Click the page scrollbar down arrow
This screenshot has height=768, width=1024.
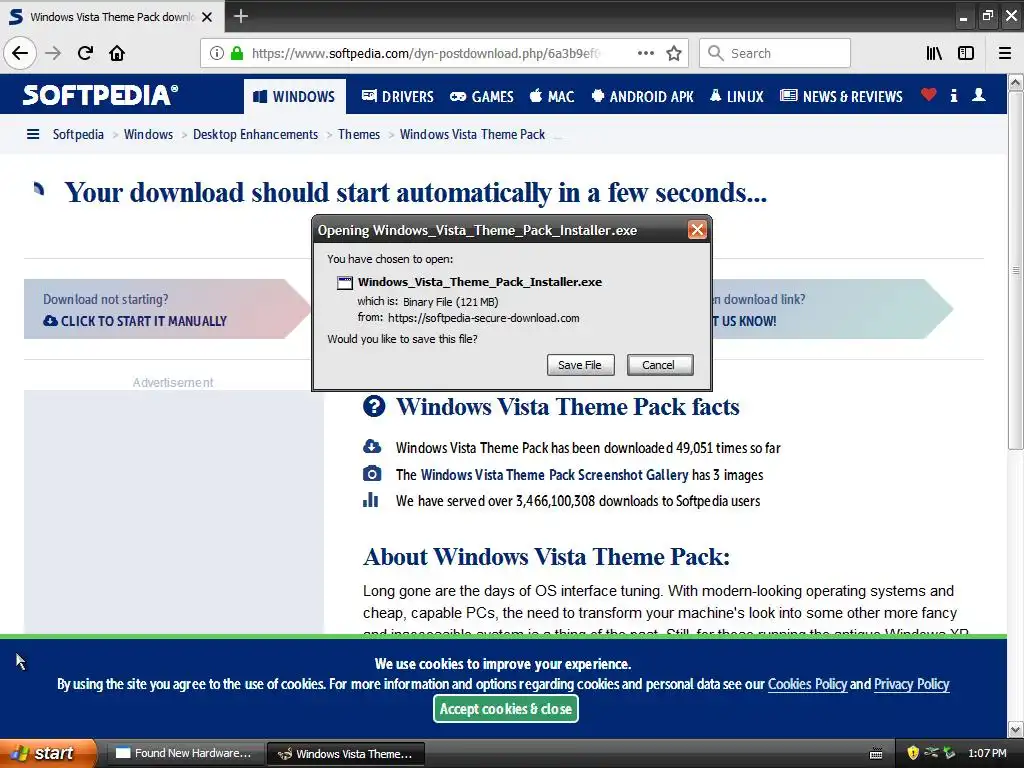(x=1016, y=729)
